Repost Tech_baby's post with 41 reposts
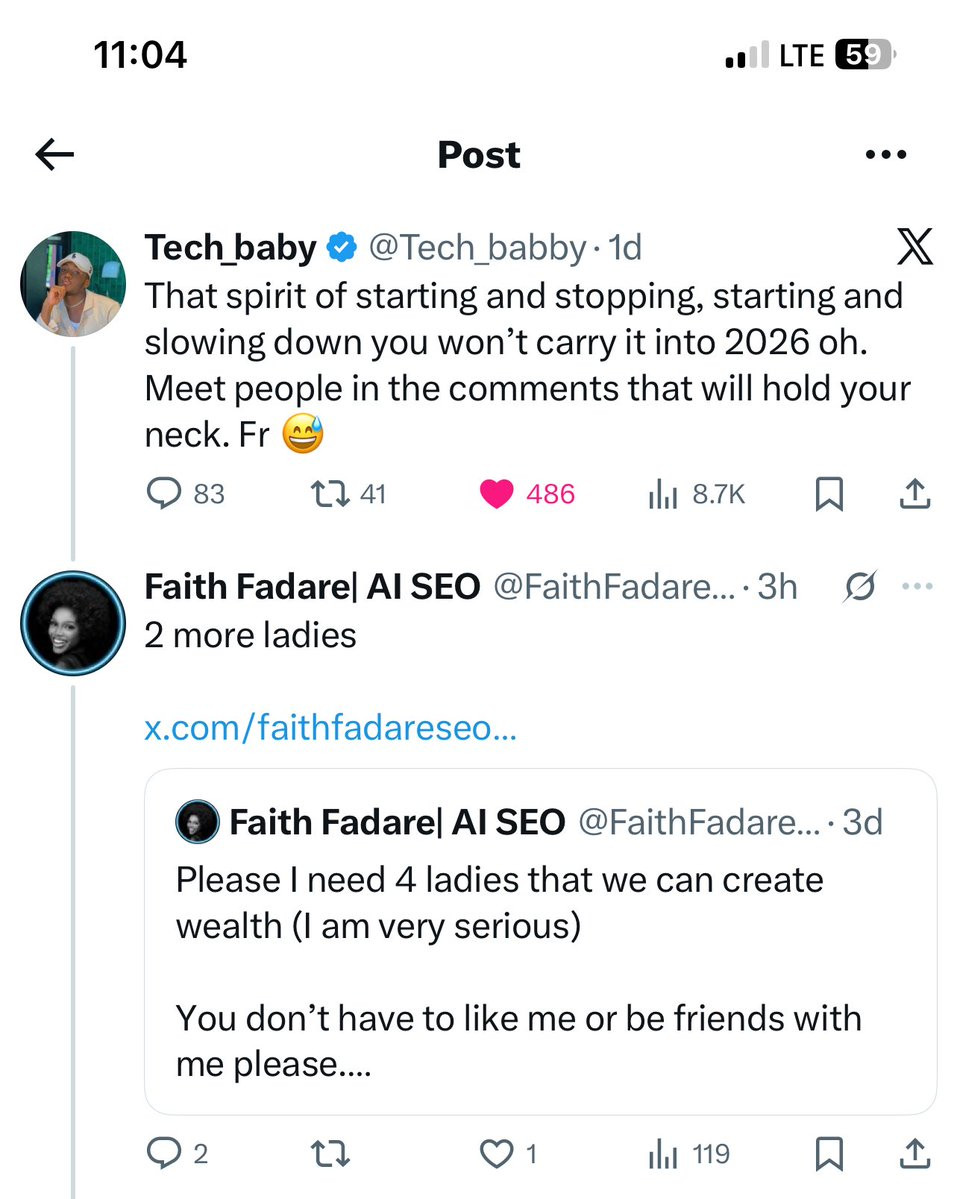Image resolution: width=957 pixels, height=1199 pixels. click(325, 493)
